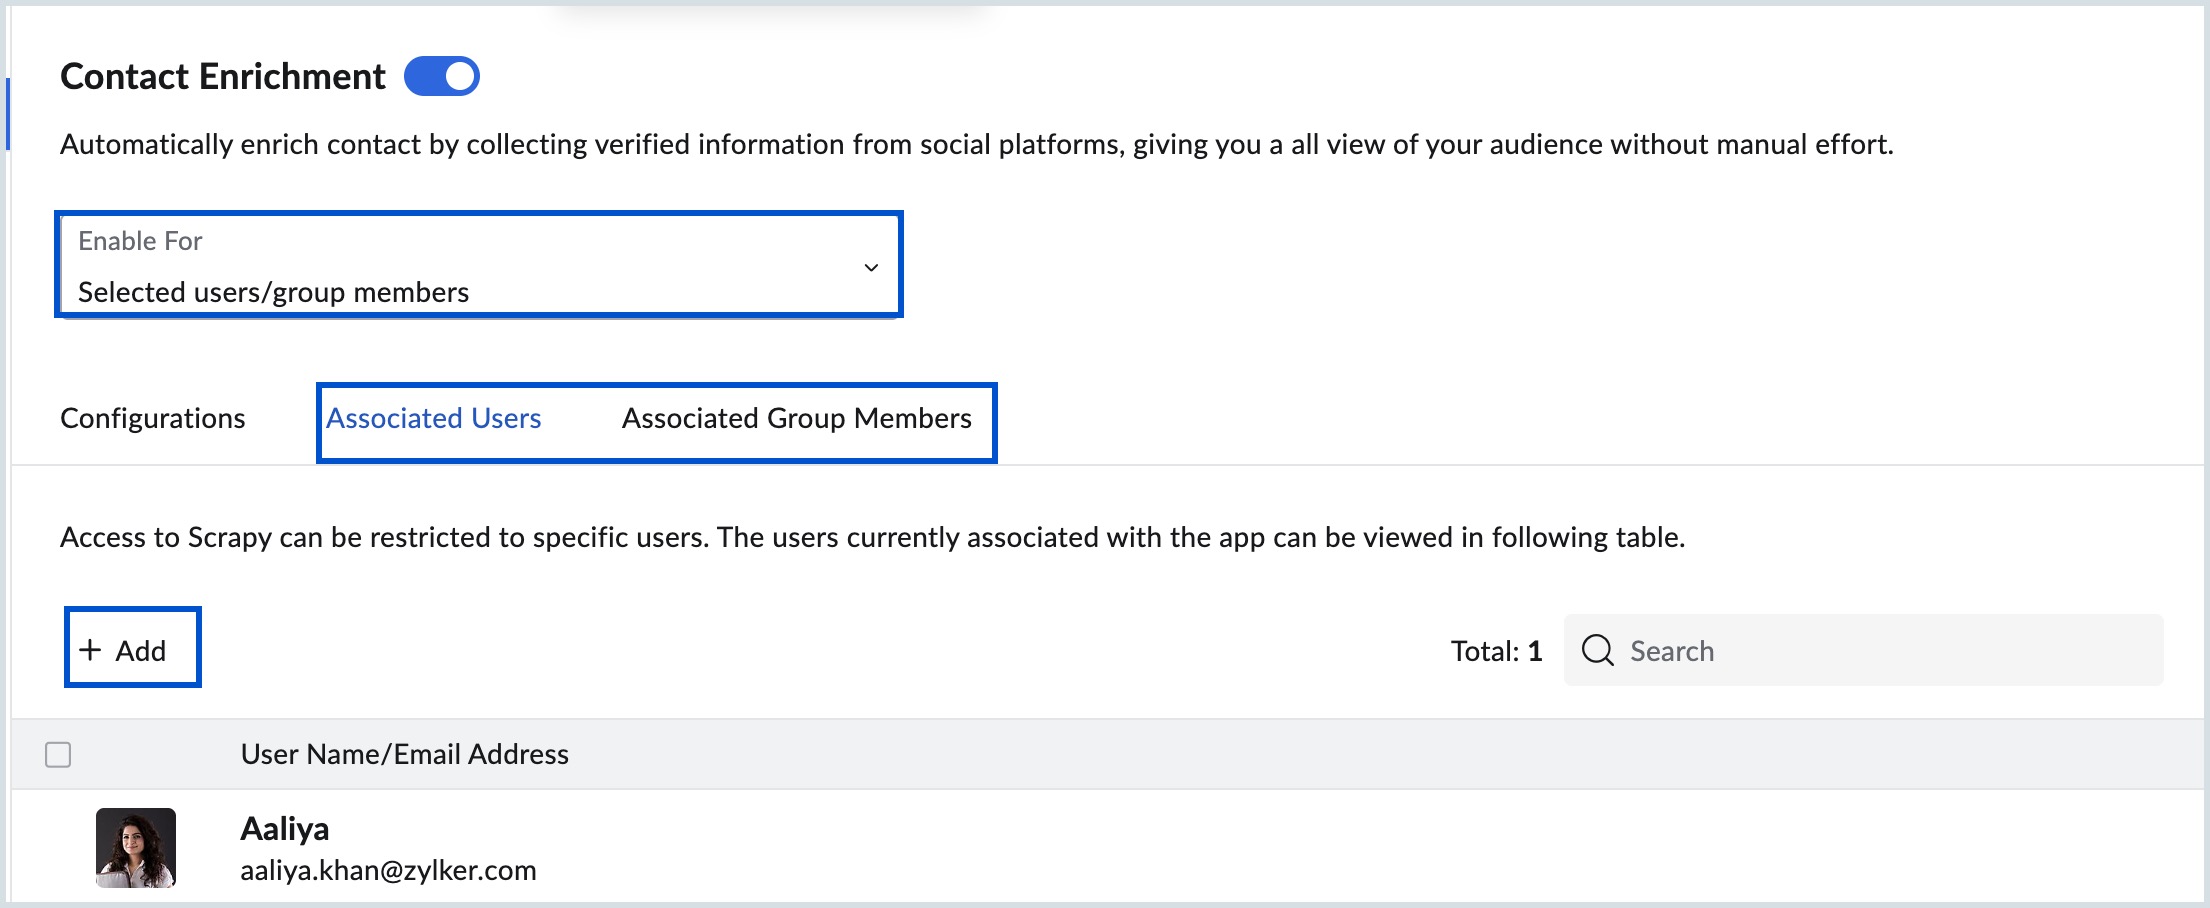Check the select-all checkbox in the table header
The height and width of the screenshot is (908, 2210).
pyautogui.click(x=57, y=755)
